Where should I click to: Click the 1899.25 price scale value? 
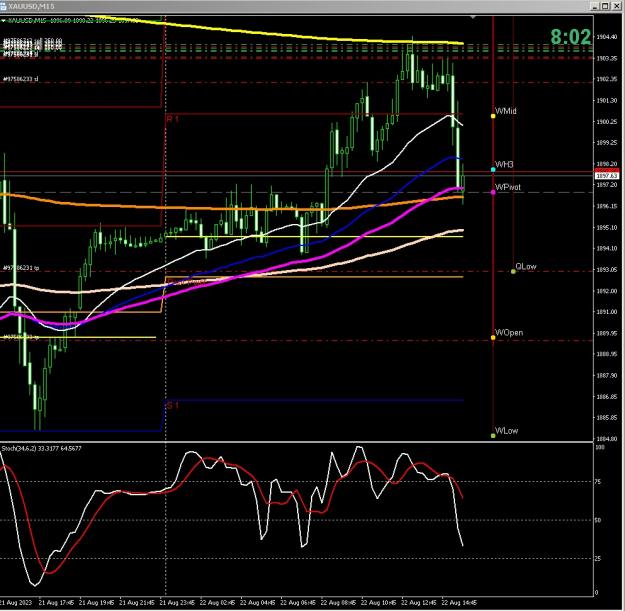(x=607, y=142)
